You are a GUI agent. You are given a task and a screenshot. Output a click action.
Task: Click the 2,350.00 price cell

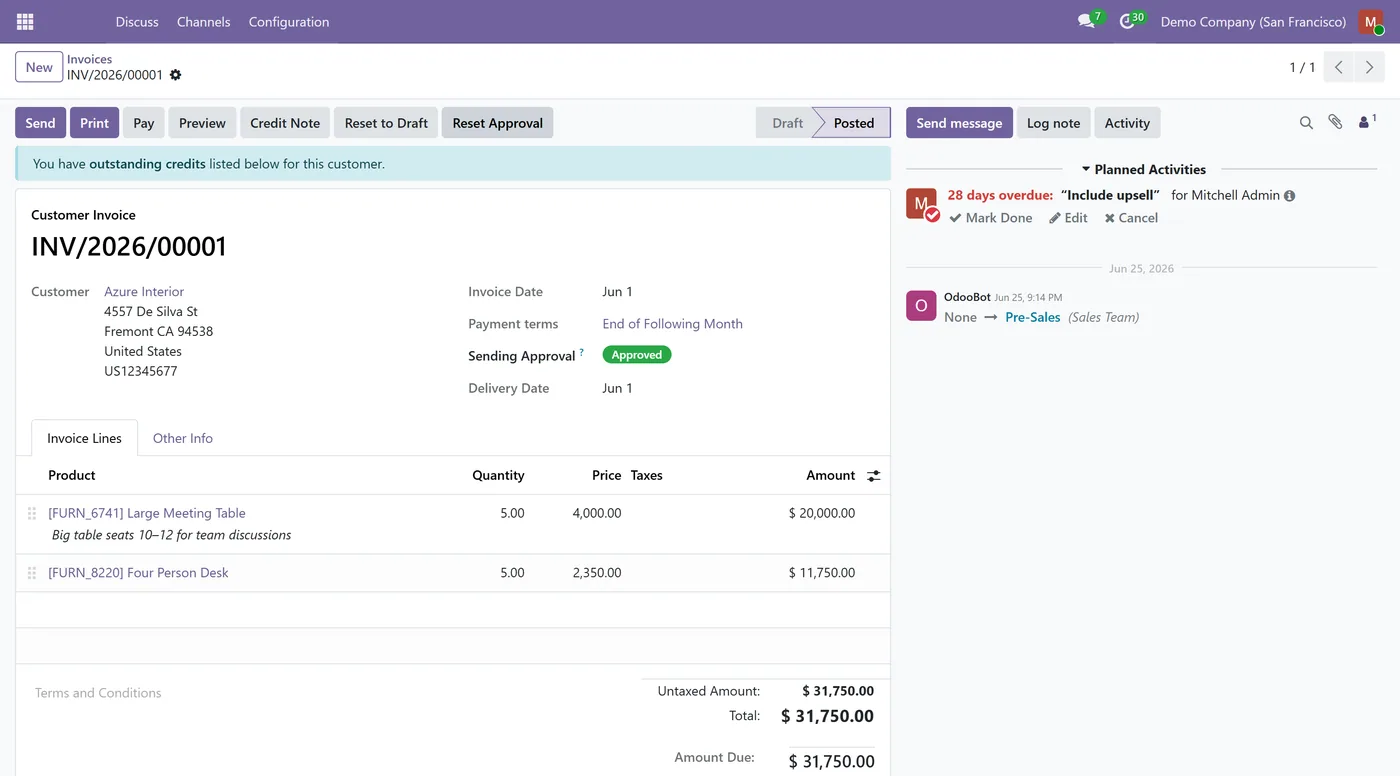point(597,573)
